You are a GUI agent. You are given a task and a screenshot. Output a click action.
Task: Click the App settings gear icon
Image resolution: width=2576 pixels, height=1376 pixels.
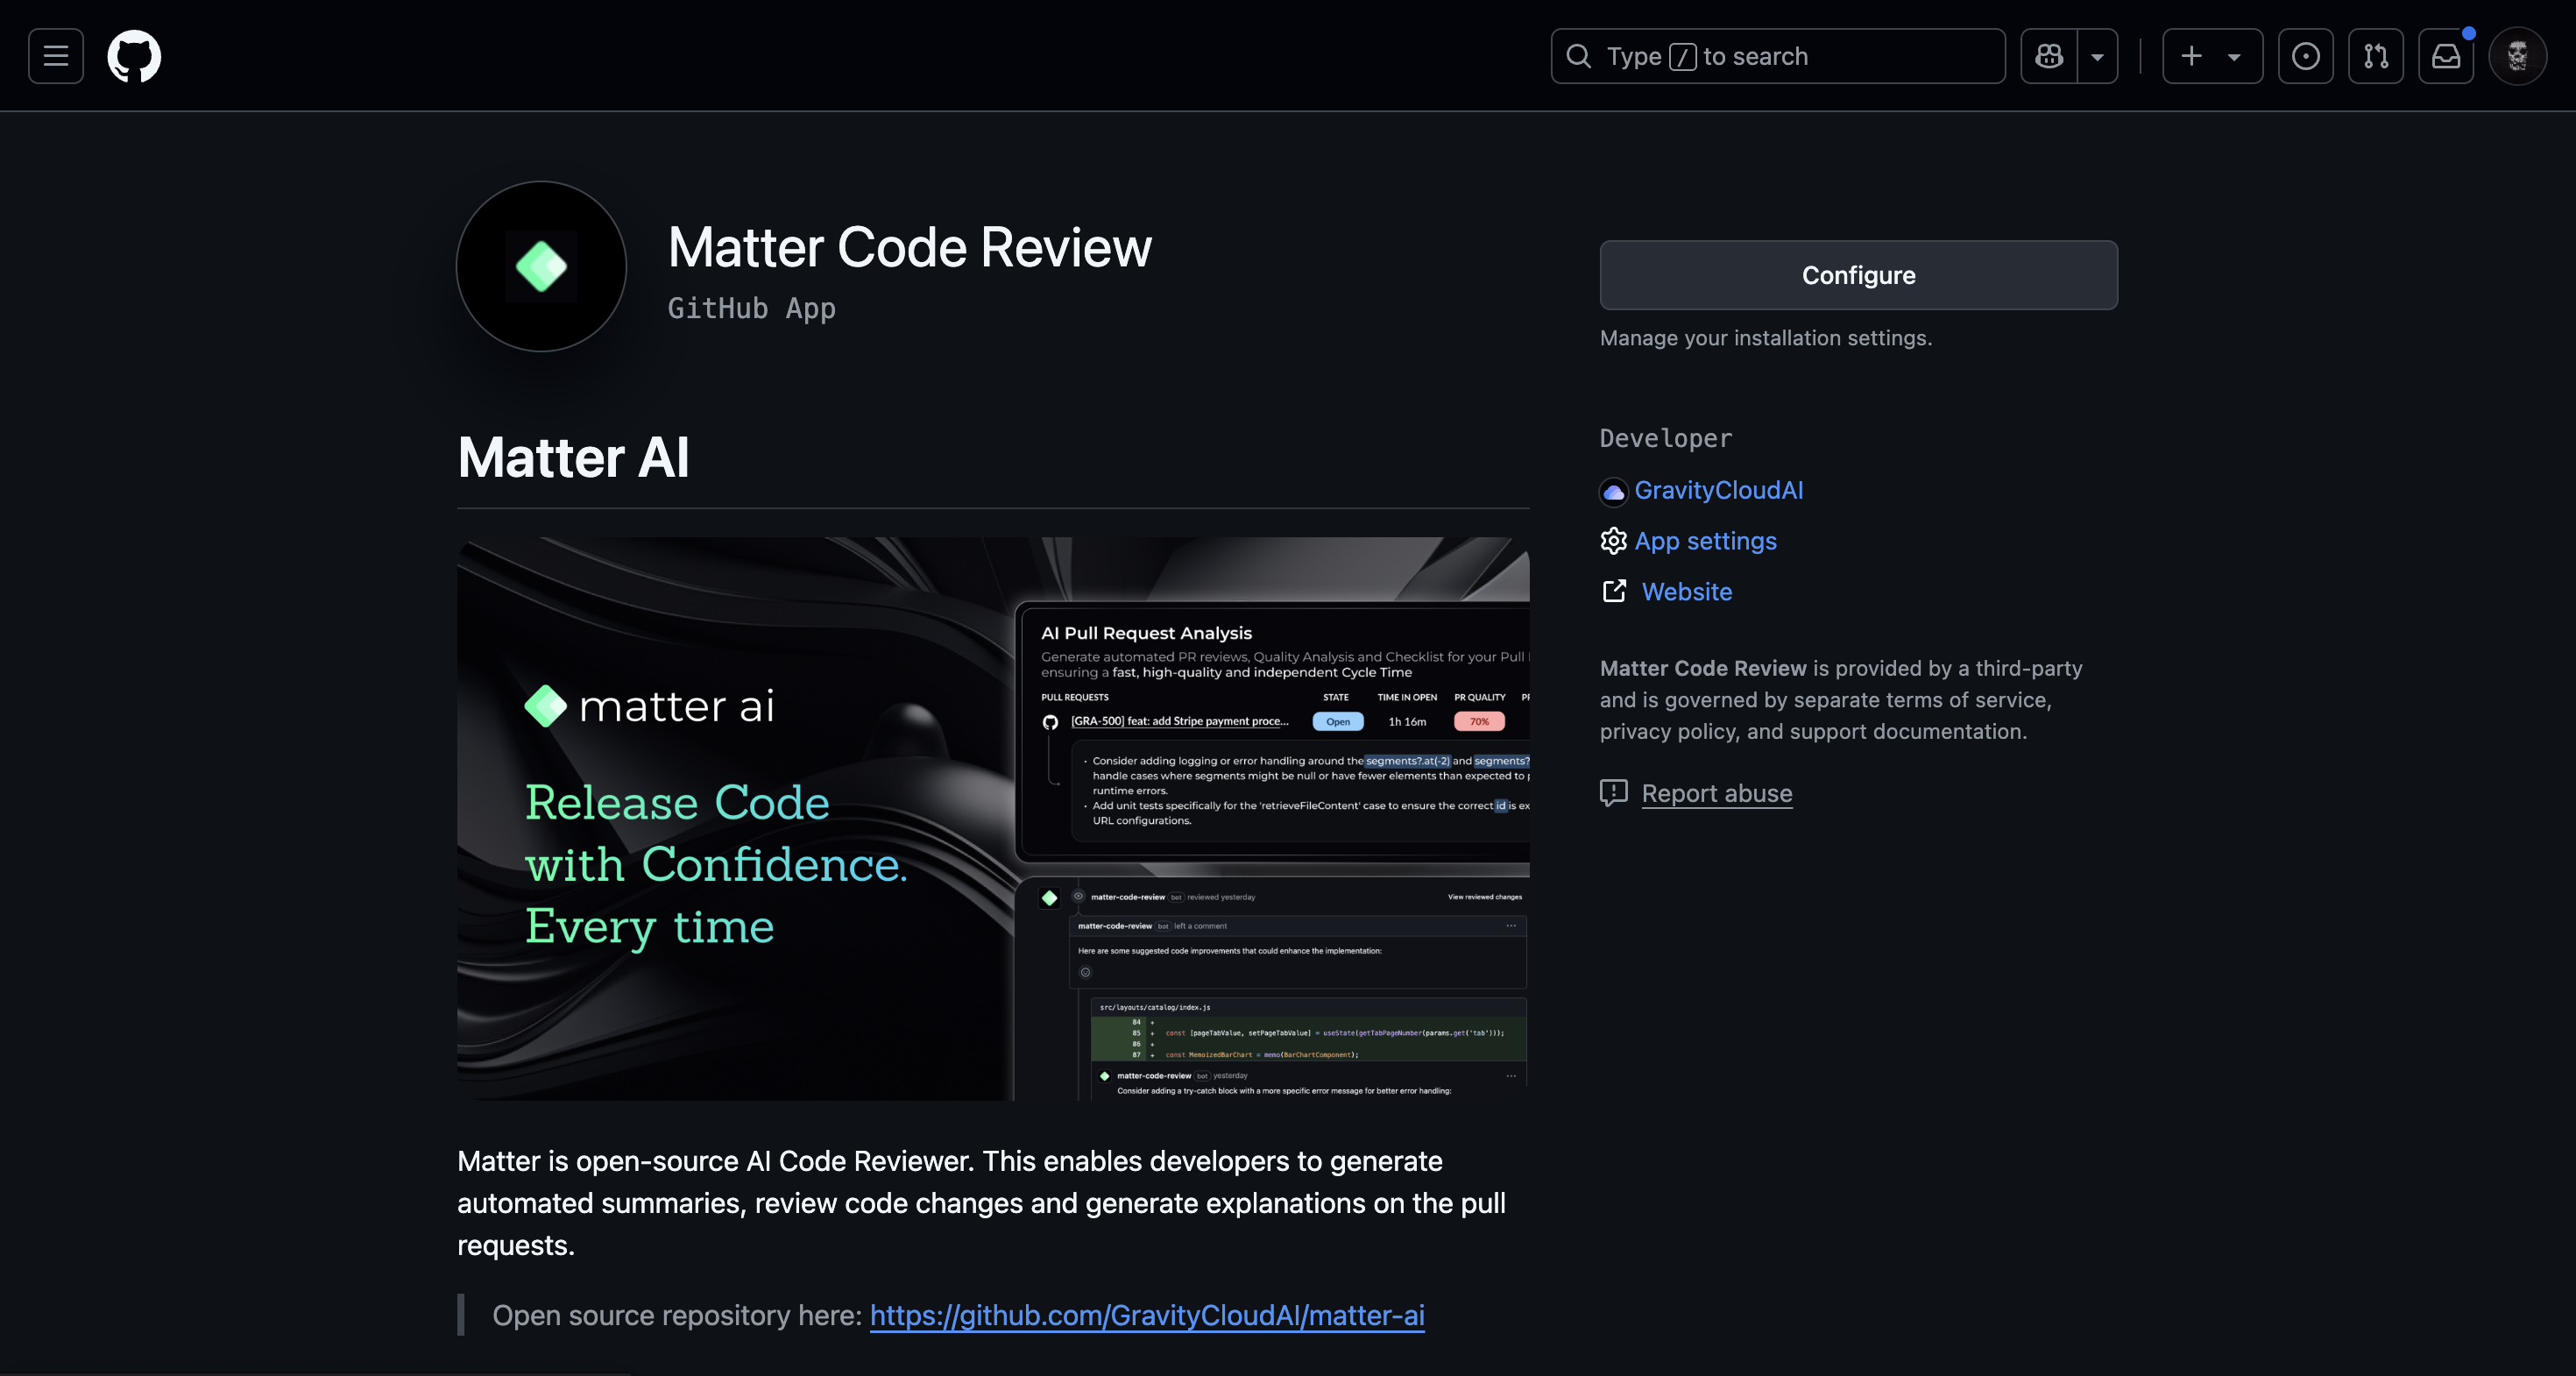pyautogui.click(x=1613, y=541)
